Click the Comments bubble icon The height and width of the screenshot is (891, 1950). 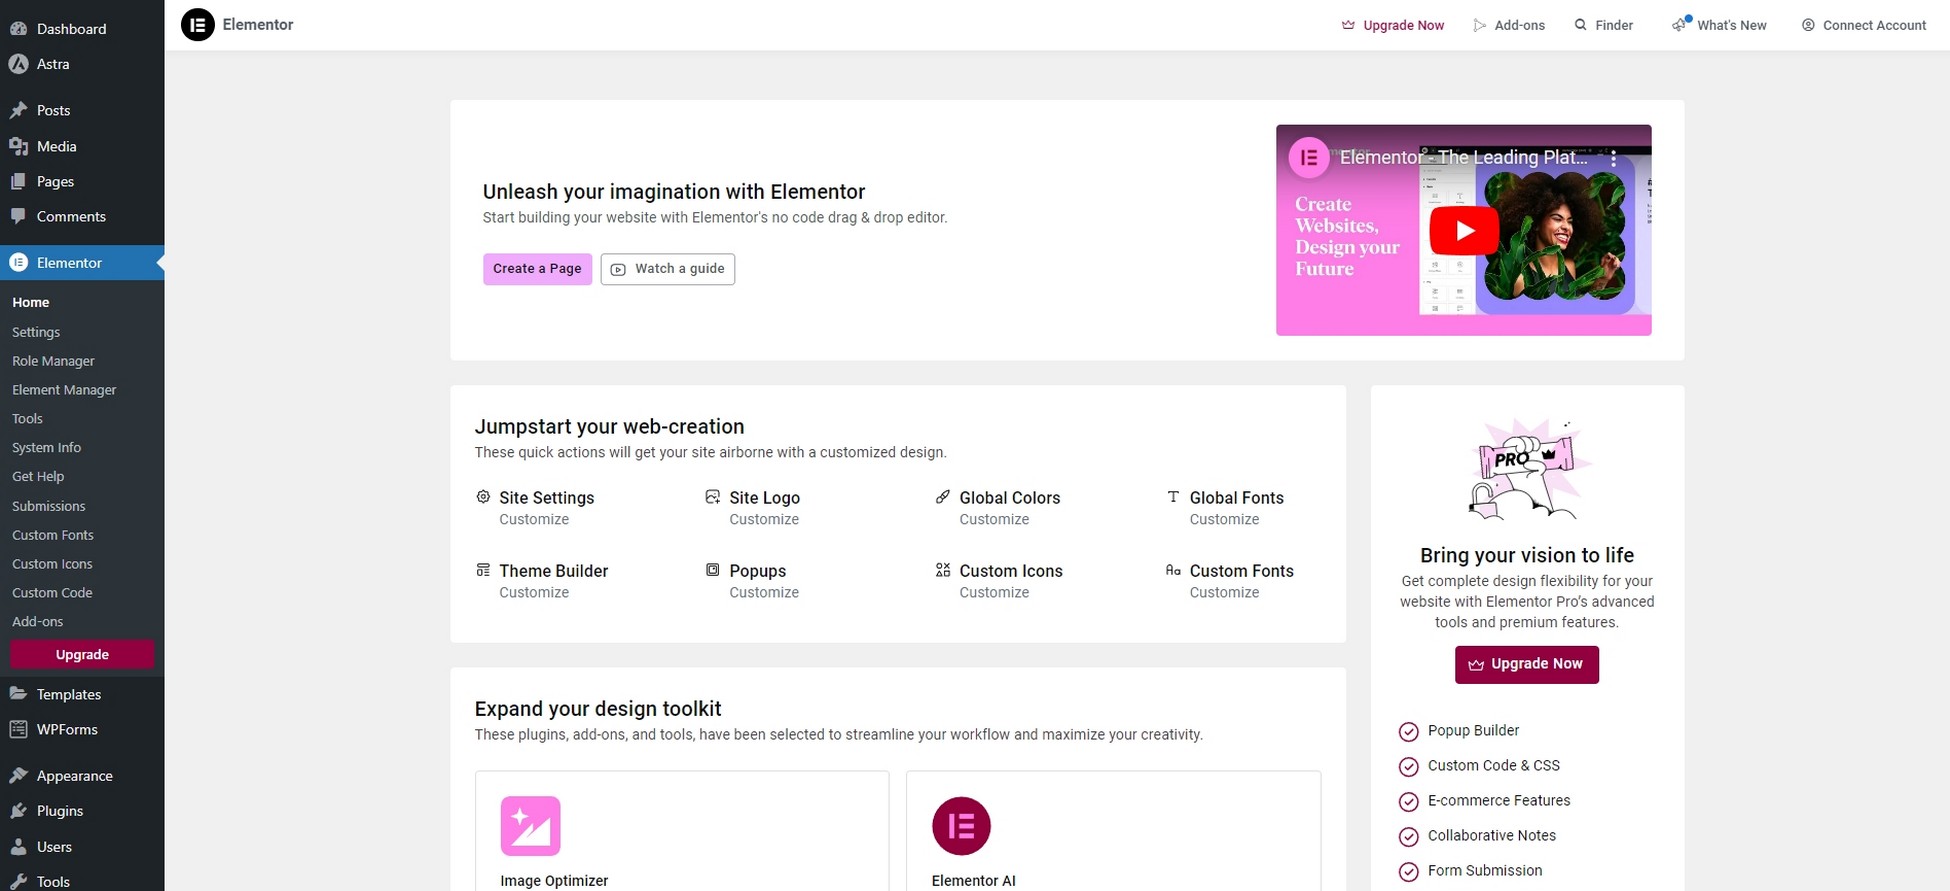click(x=18, y=216)
